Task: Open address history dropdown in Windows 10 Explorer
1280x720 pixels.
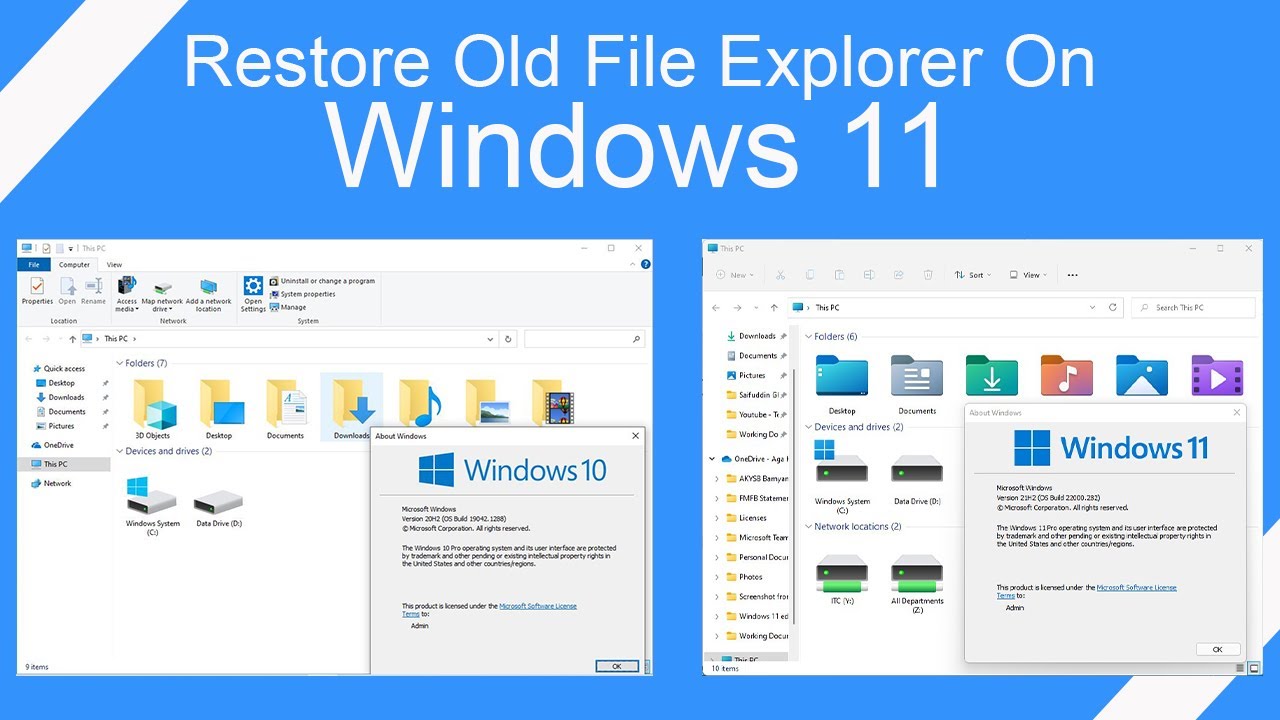Action: [490, 340]
